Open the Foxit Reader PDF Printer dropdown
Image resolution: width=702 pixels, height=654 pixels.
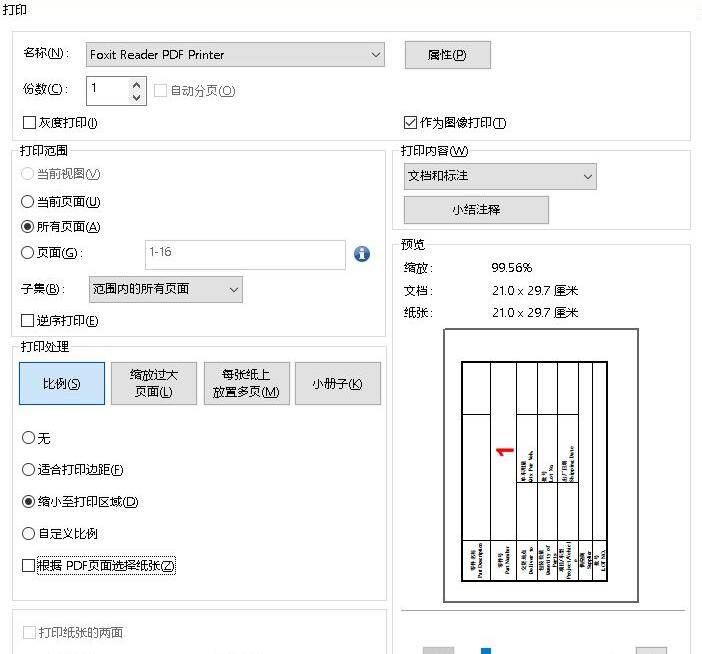tap(235, 55)
